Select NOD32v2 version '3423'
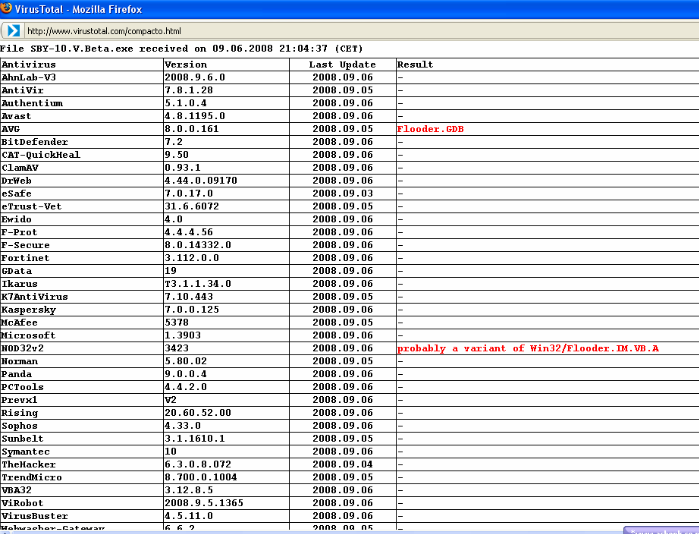Image resolution: width=699 pixels, height=534 pixels. pos(177,348)
